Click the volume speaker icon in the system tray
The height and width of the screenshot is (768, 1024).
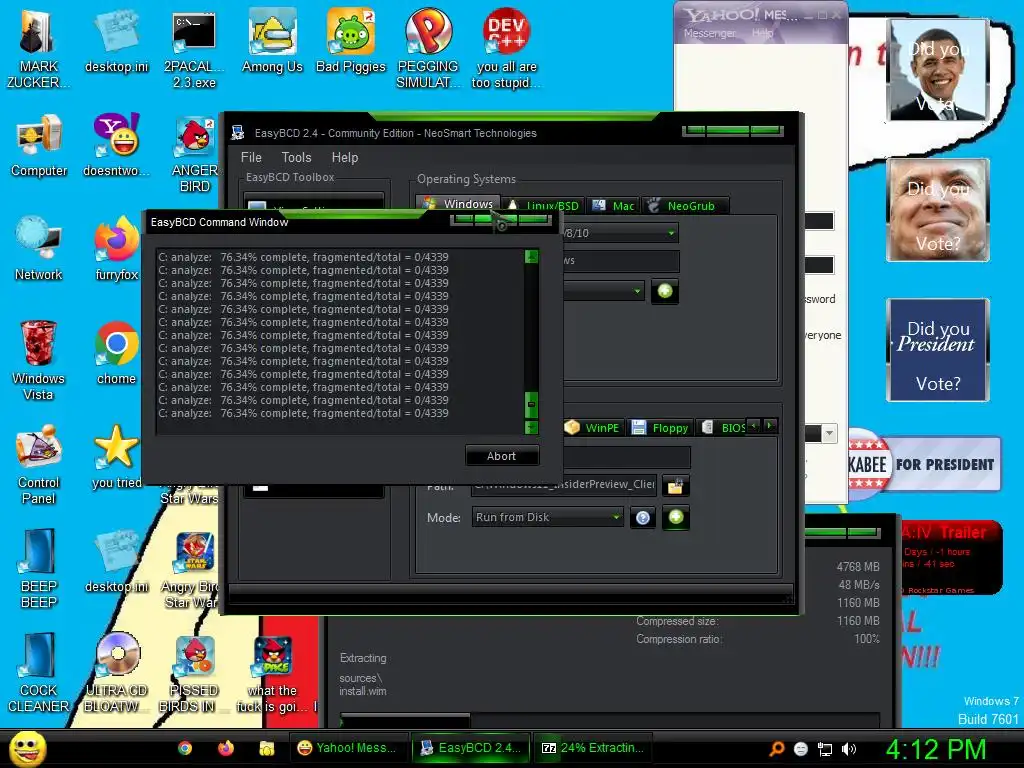pos(849,749)
